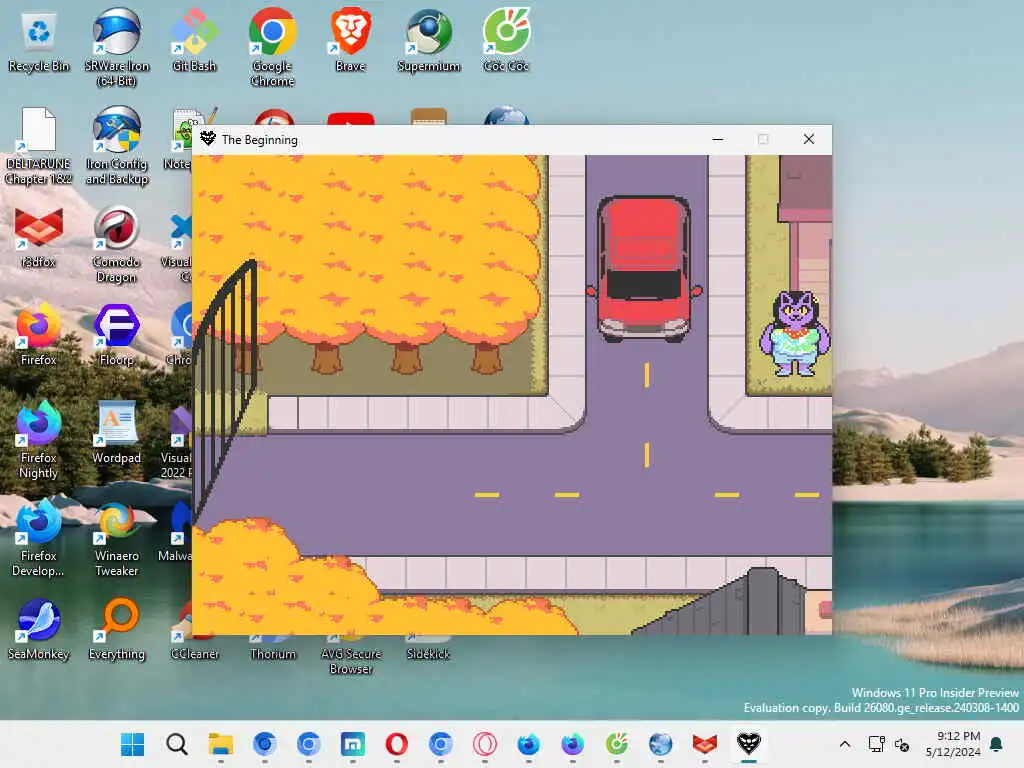
Task: Select the SeaMonkey desktop icon
Action: pyautogui.click(x=39, y=628)
